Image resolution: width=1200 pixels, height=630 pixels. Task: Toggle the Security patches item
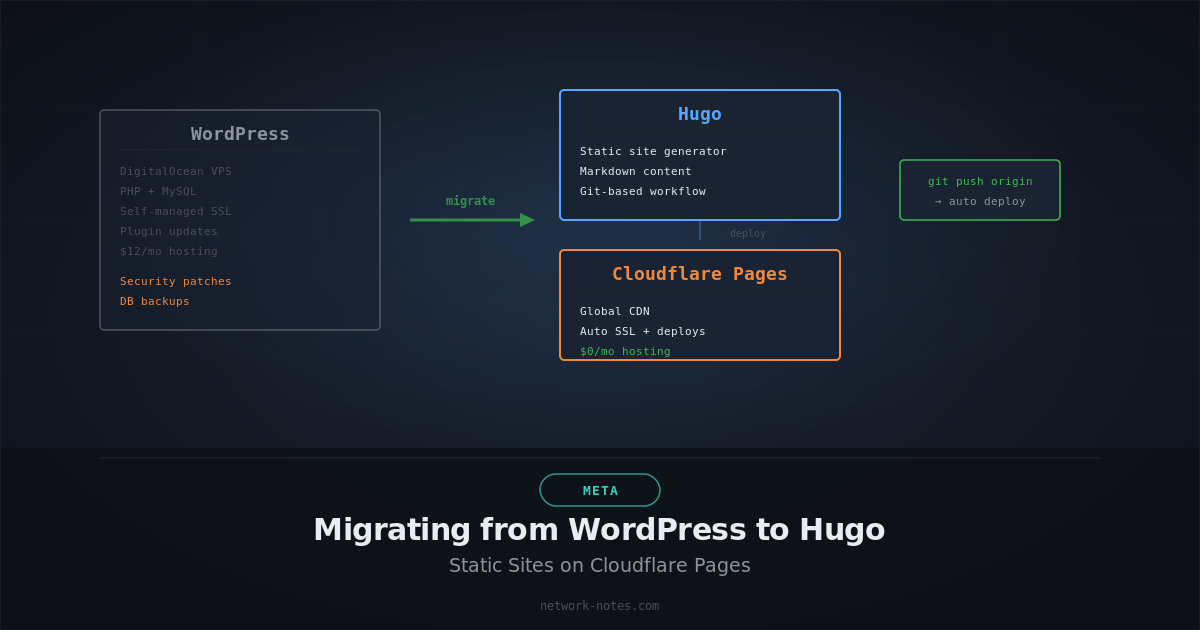(x=175, y=281)
